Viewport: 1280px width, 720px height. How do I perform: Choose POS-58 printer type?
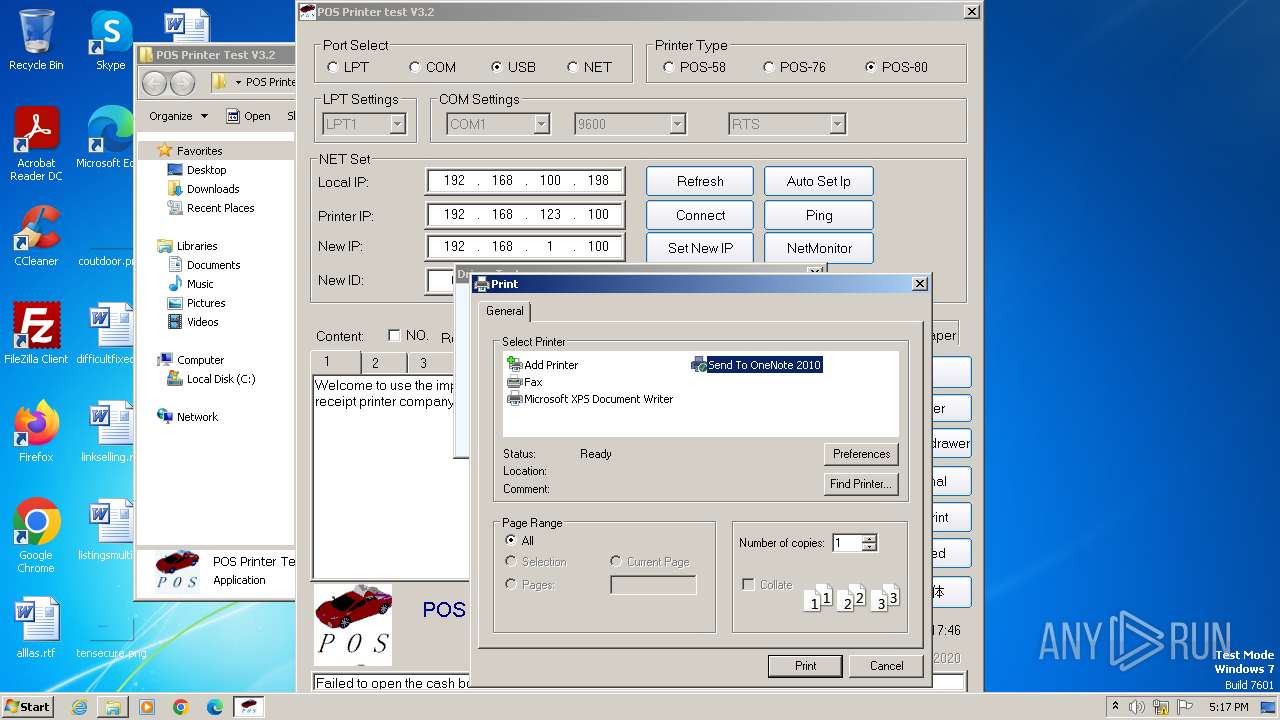669,67
